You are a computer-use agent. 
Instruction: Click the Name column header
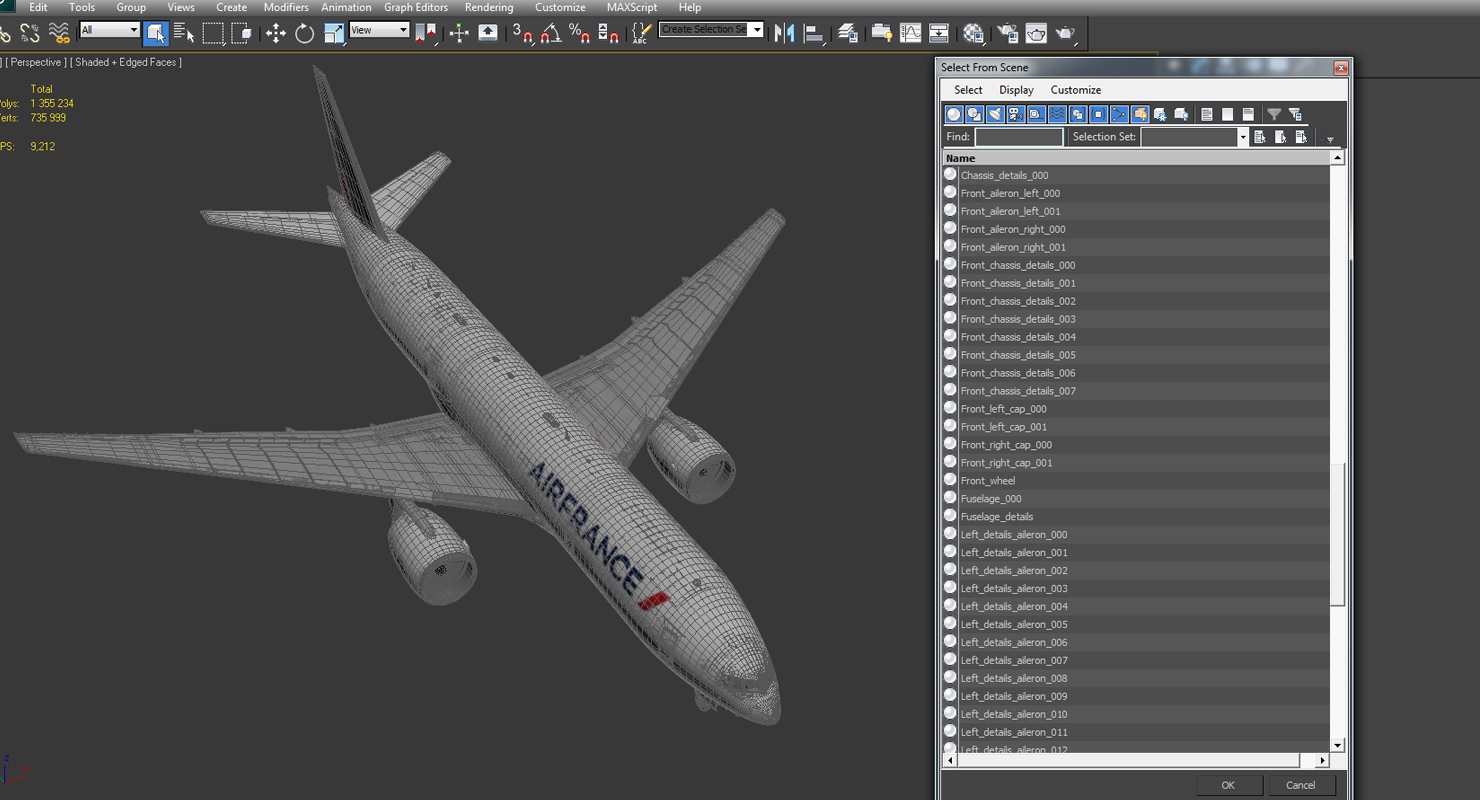coord(1137,158)
